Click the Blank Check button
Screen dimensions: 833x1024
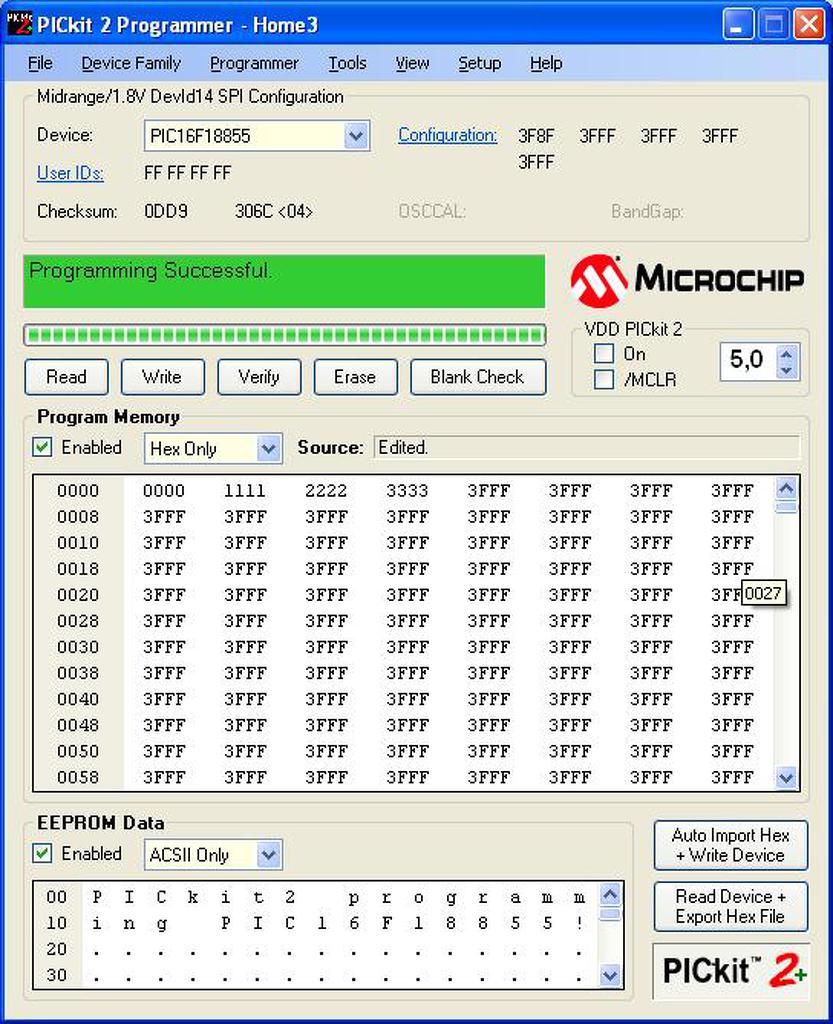pos(478,377)
